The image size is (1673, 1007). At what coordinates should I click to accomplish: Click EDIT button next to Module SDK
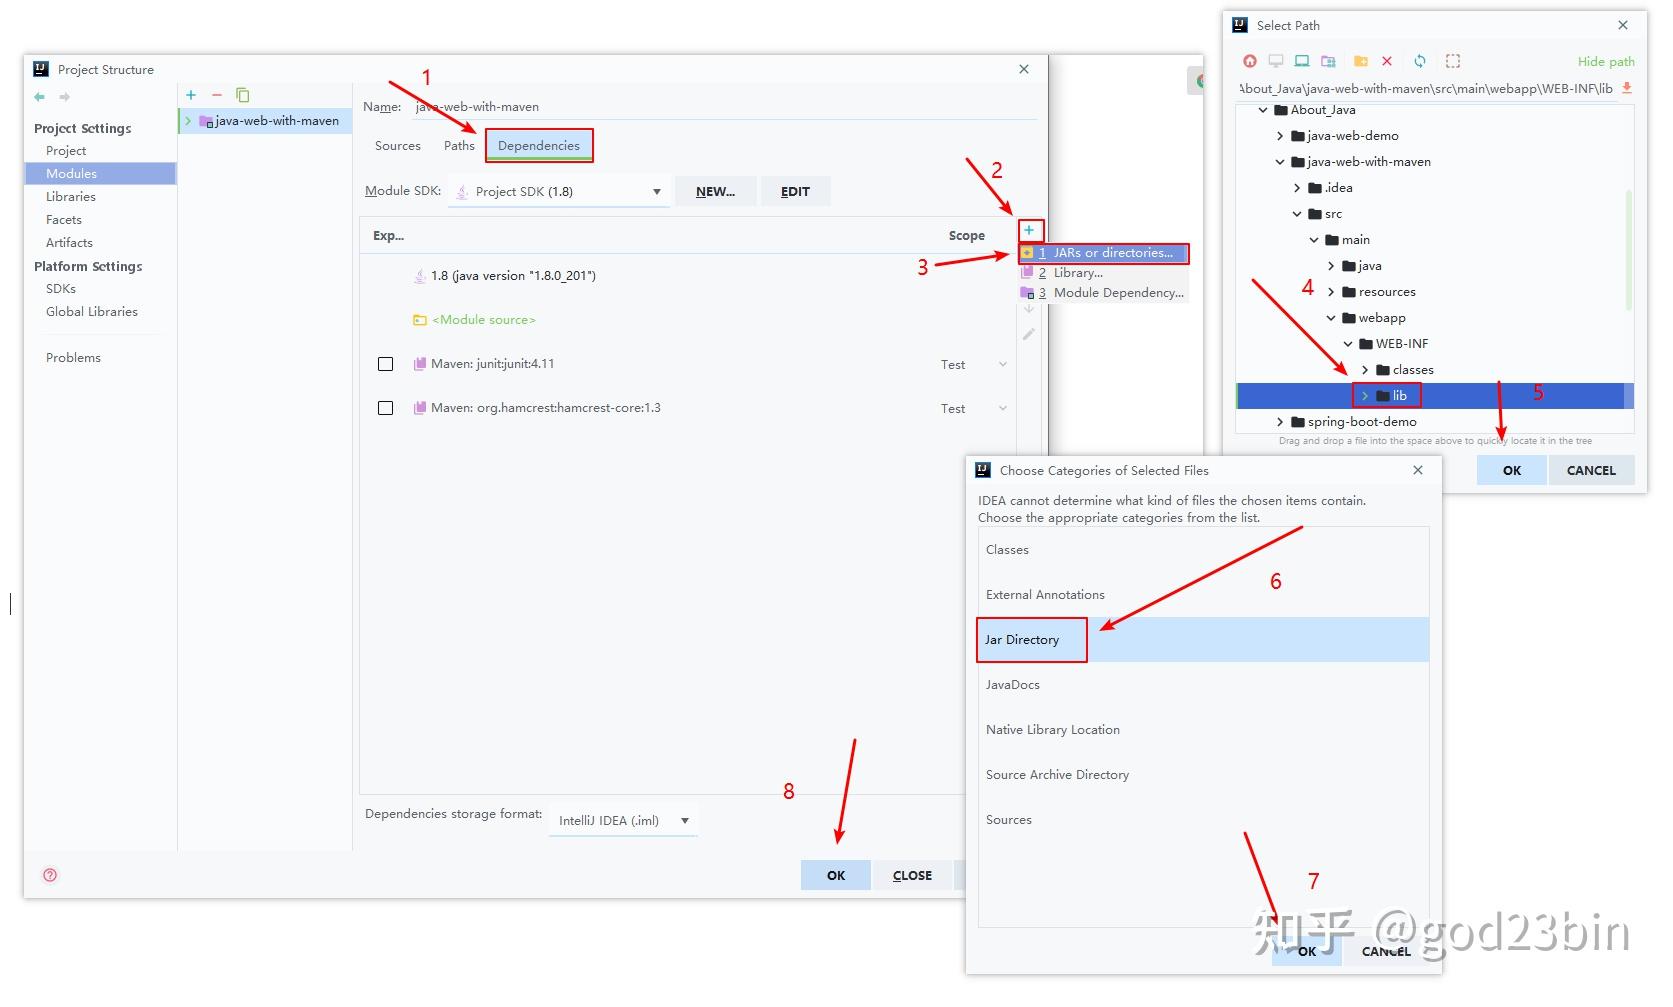click(x=795, y=192)
